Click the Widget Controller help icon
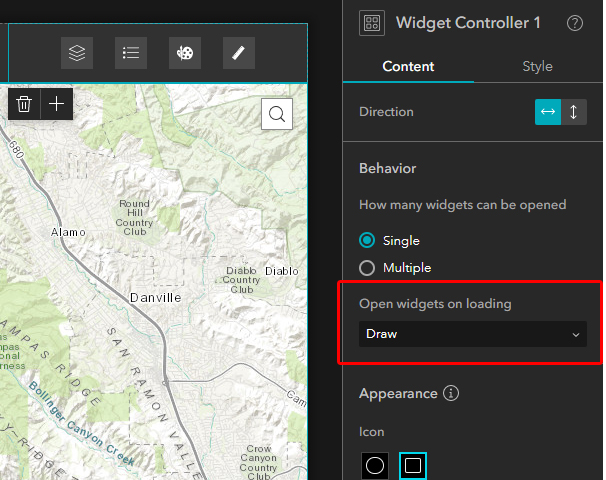Viewport: 606px width, 480px height. pyautogui.click(x=574, y=23)
